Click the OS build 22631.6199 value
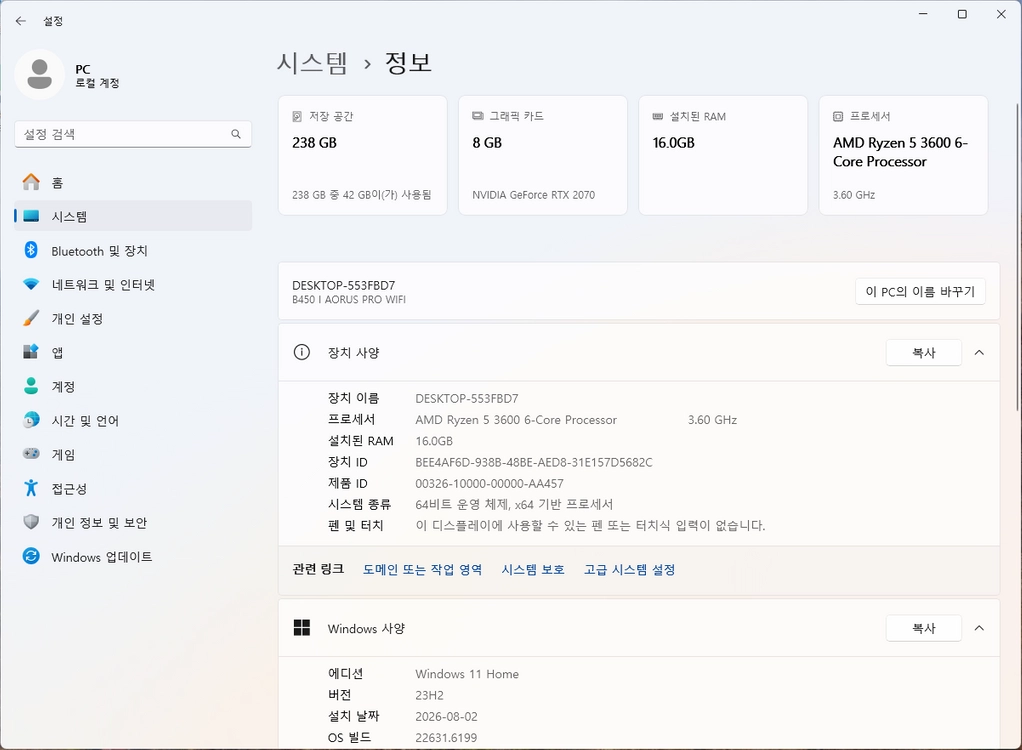Screen dimensions: 1022x750 click(446, 738)
